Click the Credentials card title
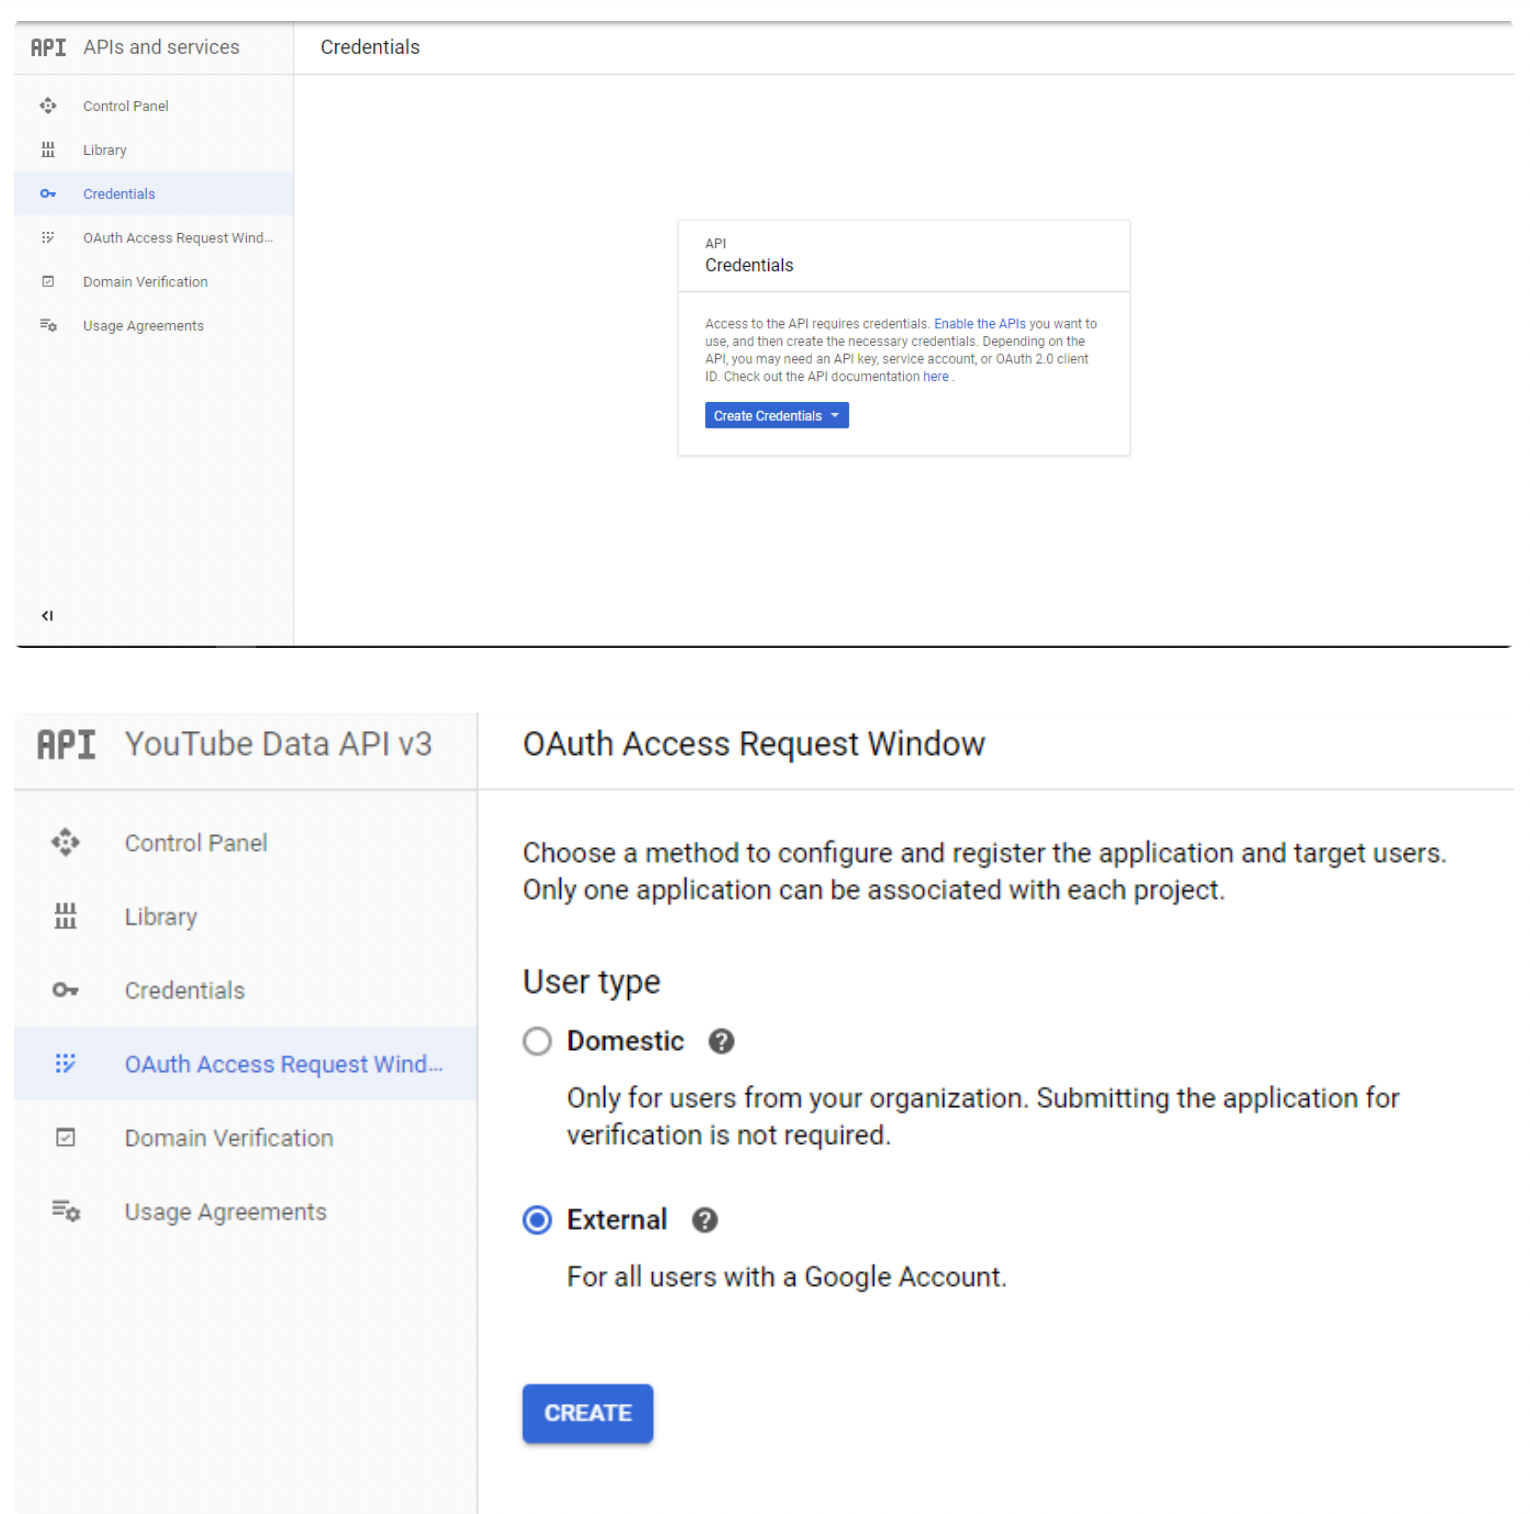Screen dimensions: 1530x1514 point(749,265)
